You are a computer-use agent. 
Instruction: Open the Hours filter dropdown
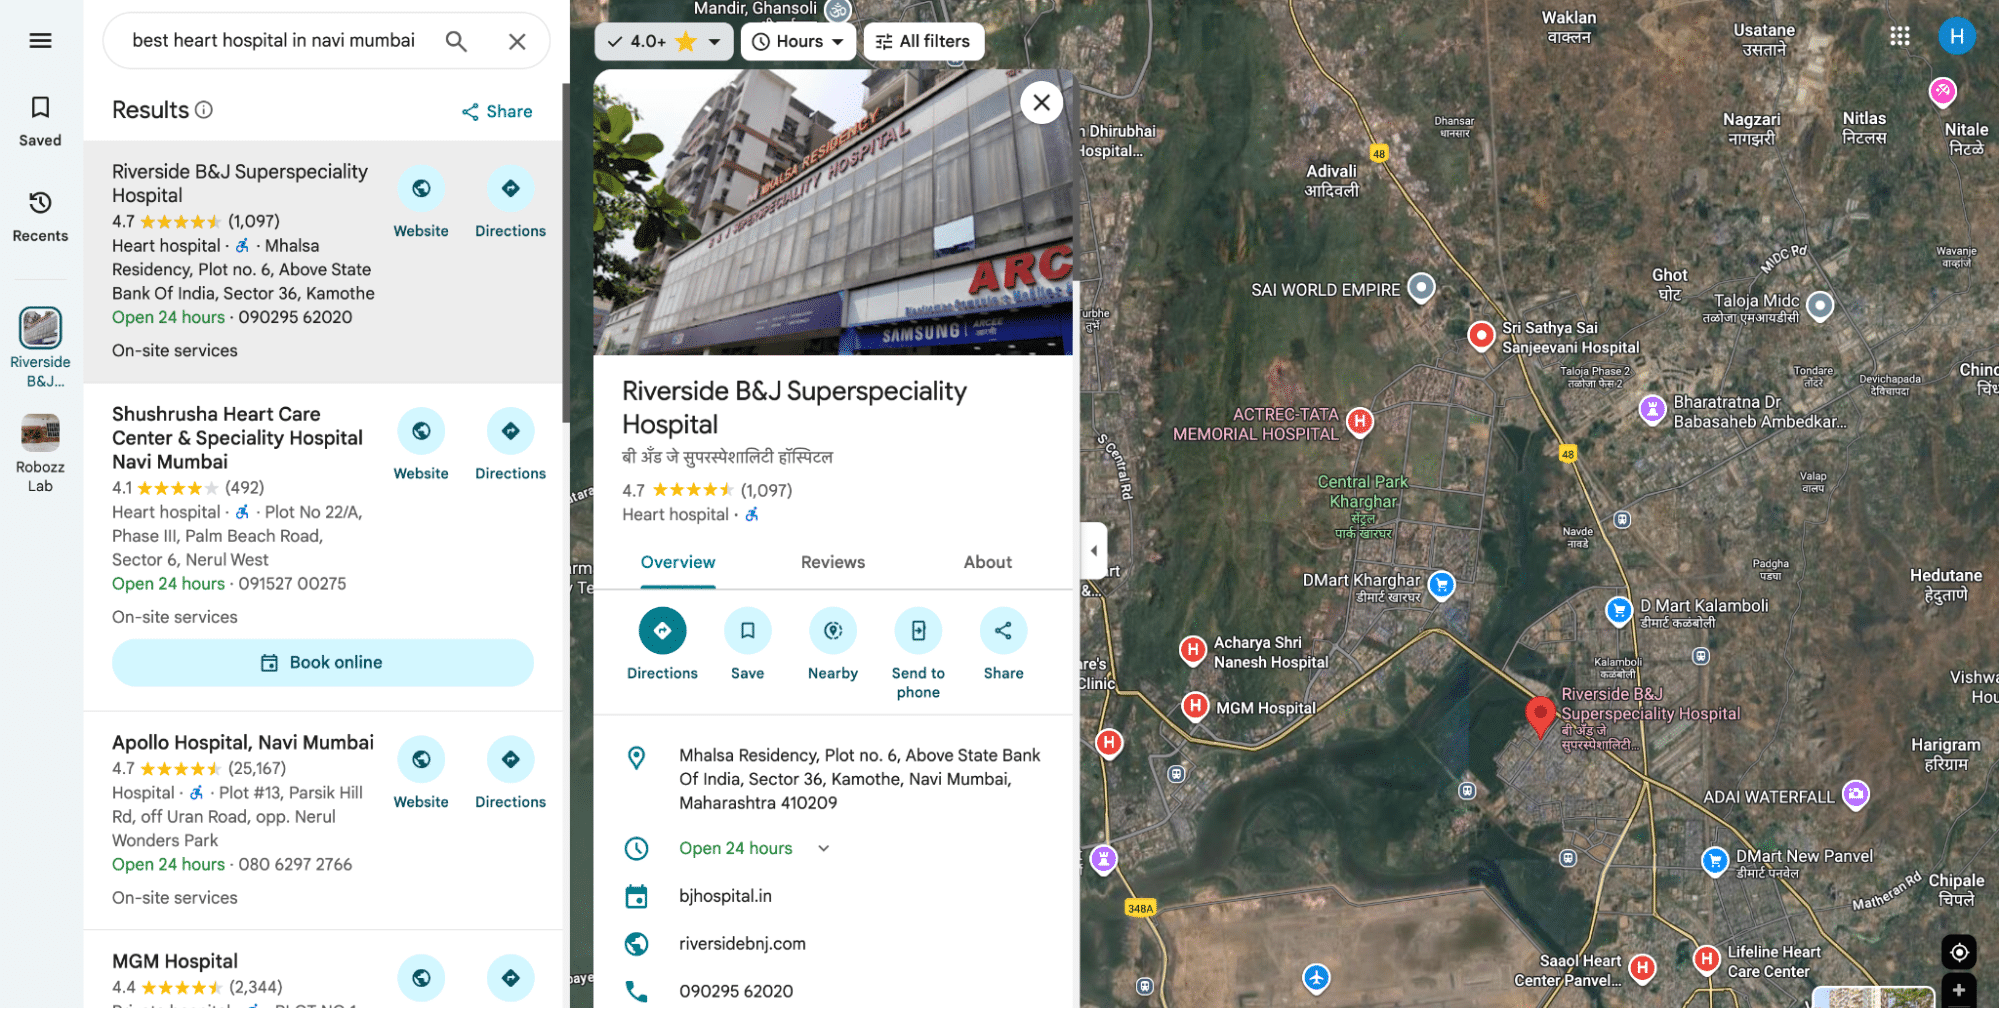pos(798,42)
